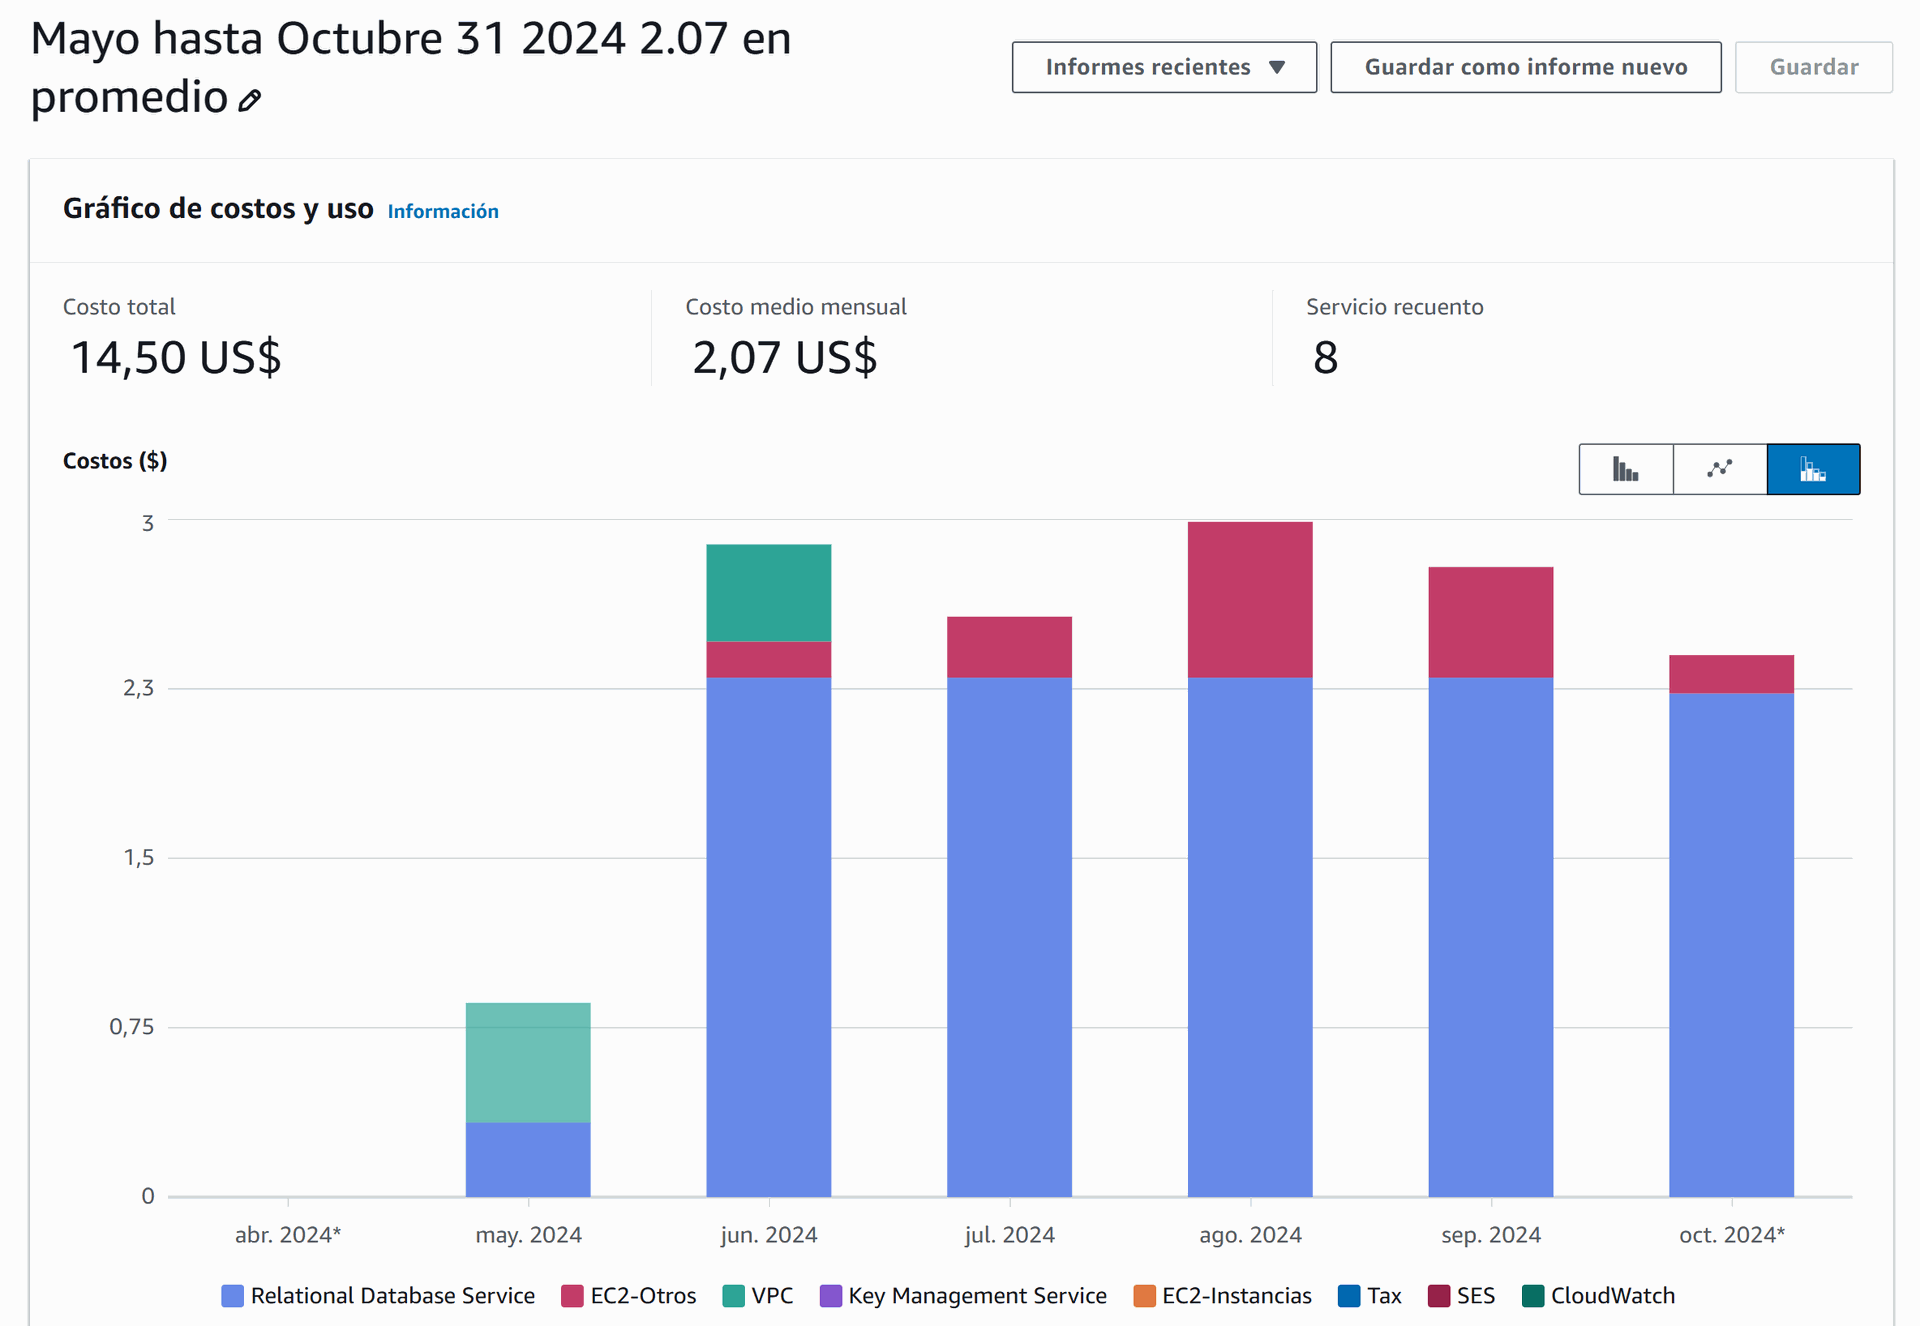Image resolution: width=1920 pixels, height=1326 pixels.
Task: Toggle Relational Database Service legend swatch
Action: click(x=233, y=1296)
